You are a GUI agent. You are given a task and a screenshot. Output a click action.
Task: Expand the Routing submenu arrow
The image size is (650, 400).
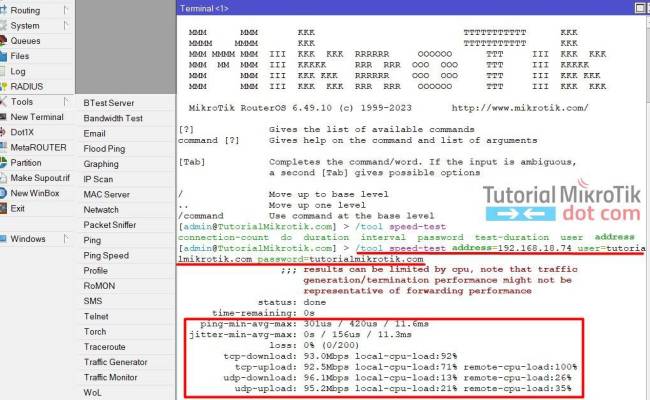65,10
